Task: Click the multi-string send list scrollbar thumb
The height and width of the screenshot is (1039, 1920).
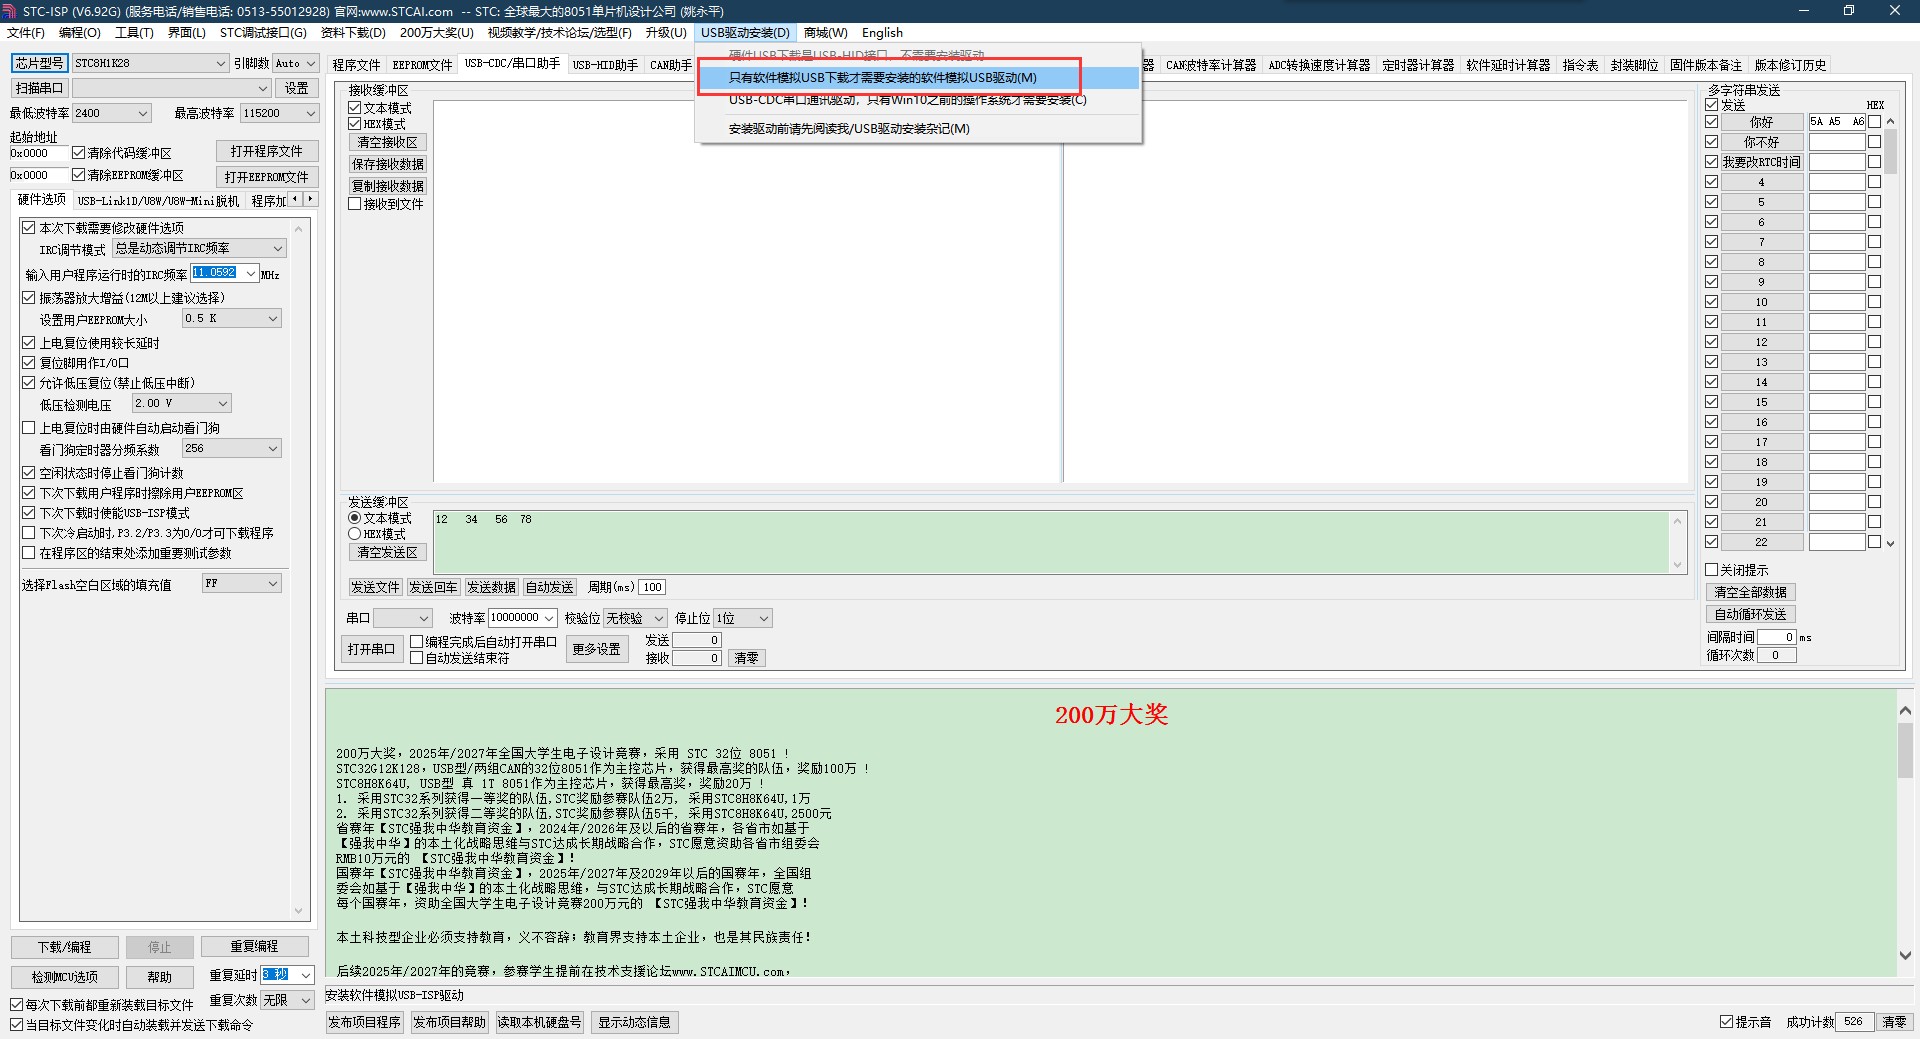Action: [x=1890, y=152]
